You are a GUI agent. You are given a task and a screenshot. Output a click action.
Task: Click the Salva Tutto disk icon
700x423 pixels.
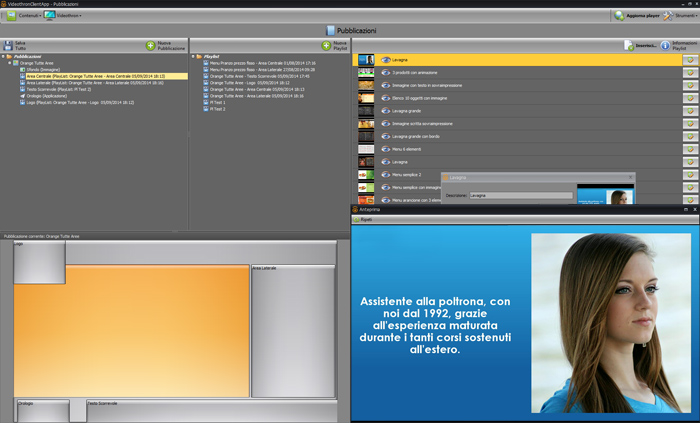[8, 46]
